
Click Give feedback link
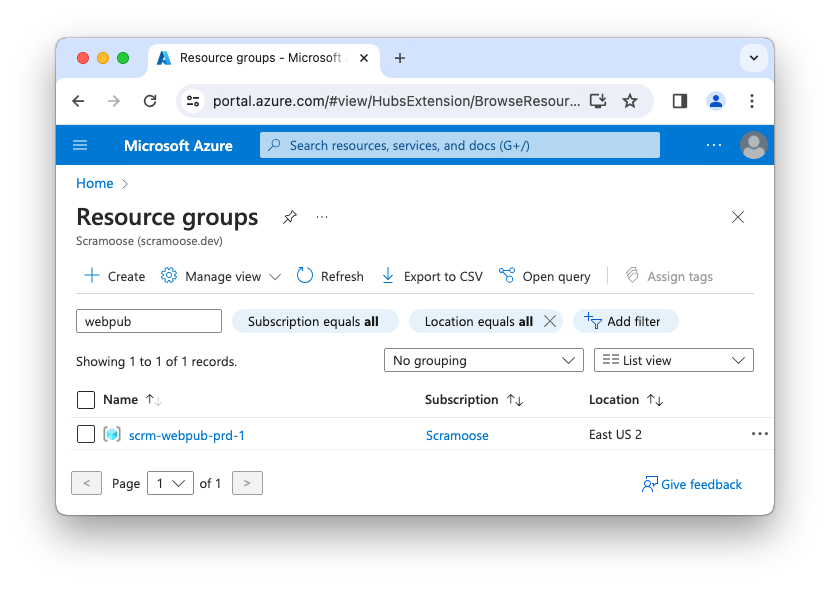click(x=692, y=484)
